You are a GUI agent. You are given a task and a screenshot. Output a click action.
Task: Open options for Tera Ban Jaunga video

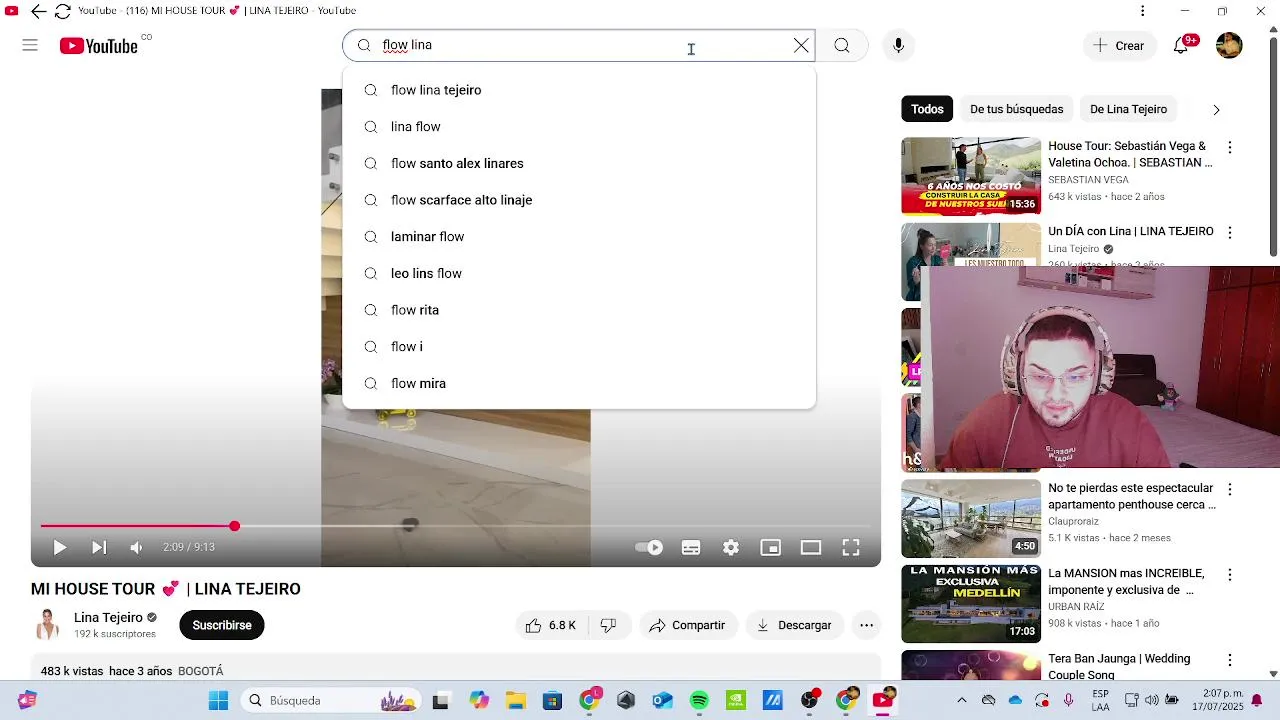point(1230,660)
